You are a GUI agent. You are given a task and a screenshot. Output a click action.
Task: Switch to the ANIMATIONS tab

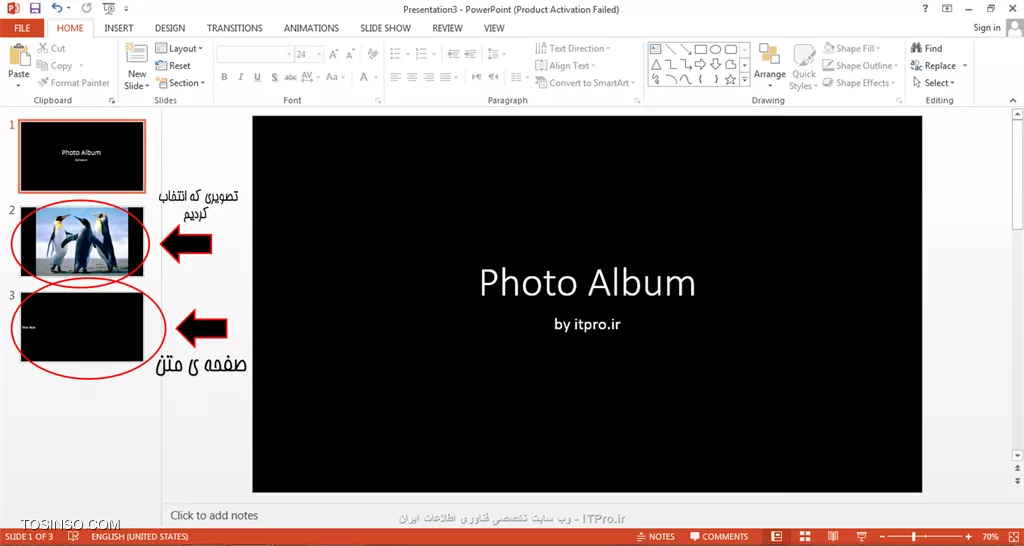[312, 28]
